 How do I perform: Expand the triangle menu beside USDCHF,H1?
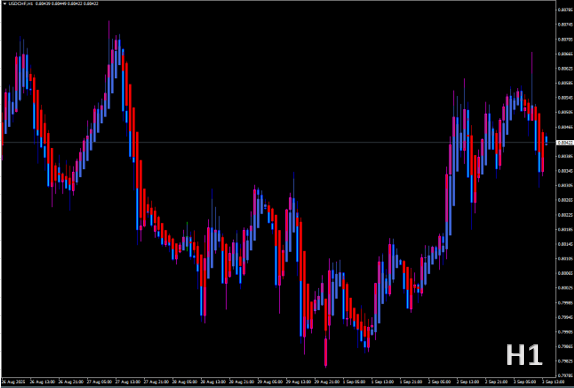point(4,4)
